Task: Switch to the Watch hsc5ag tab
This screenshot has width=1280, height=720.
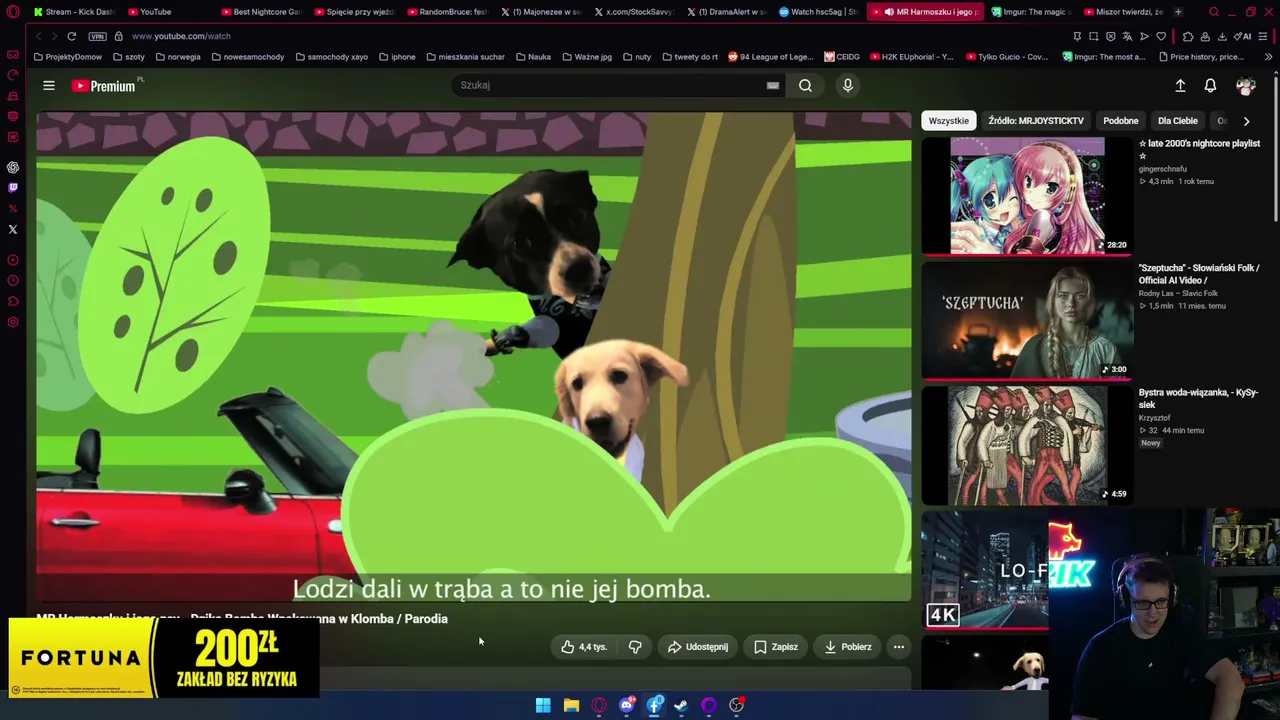Action: tap(818, 12)
